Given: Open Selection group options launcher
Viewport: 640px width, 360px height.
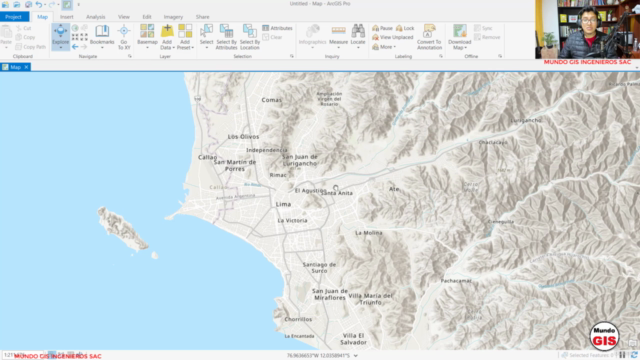Looking at the screenshot, I should [x=292, y=56].
